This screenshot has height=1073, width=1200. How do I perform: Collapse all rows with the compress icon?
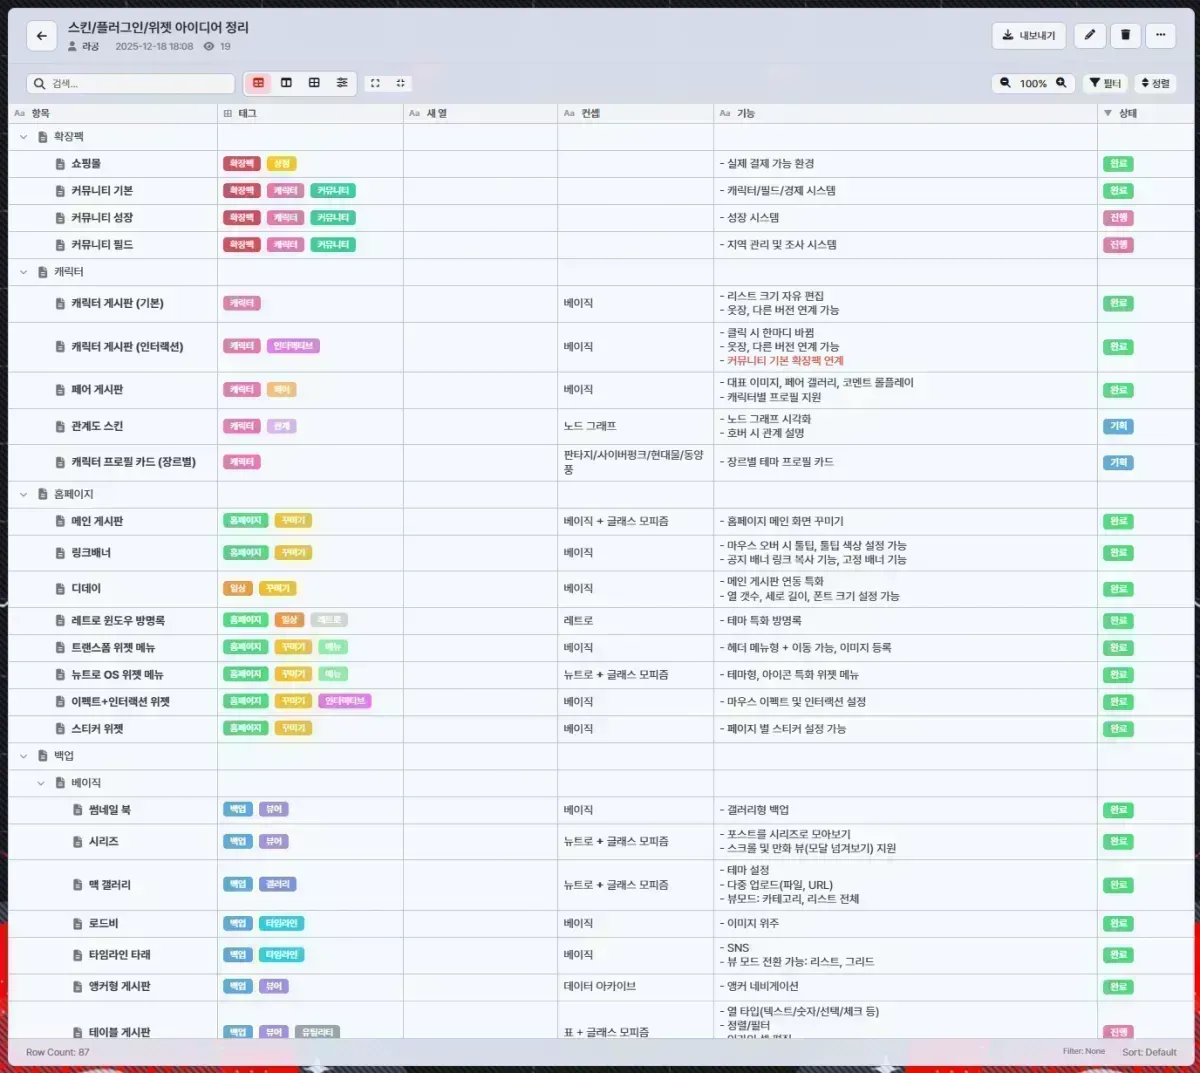[401, 83]
